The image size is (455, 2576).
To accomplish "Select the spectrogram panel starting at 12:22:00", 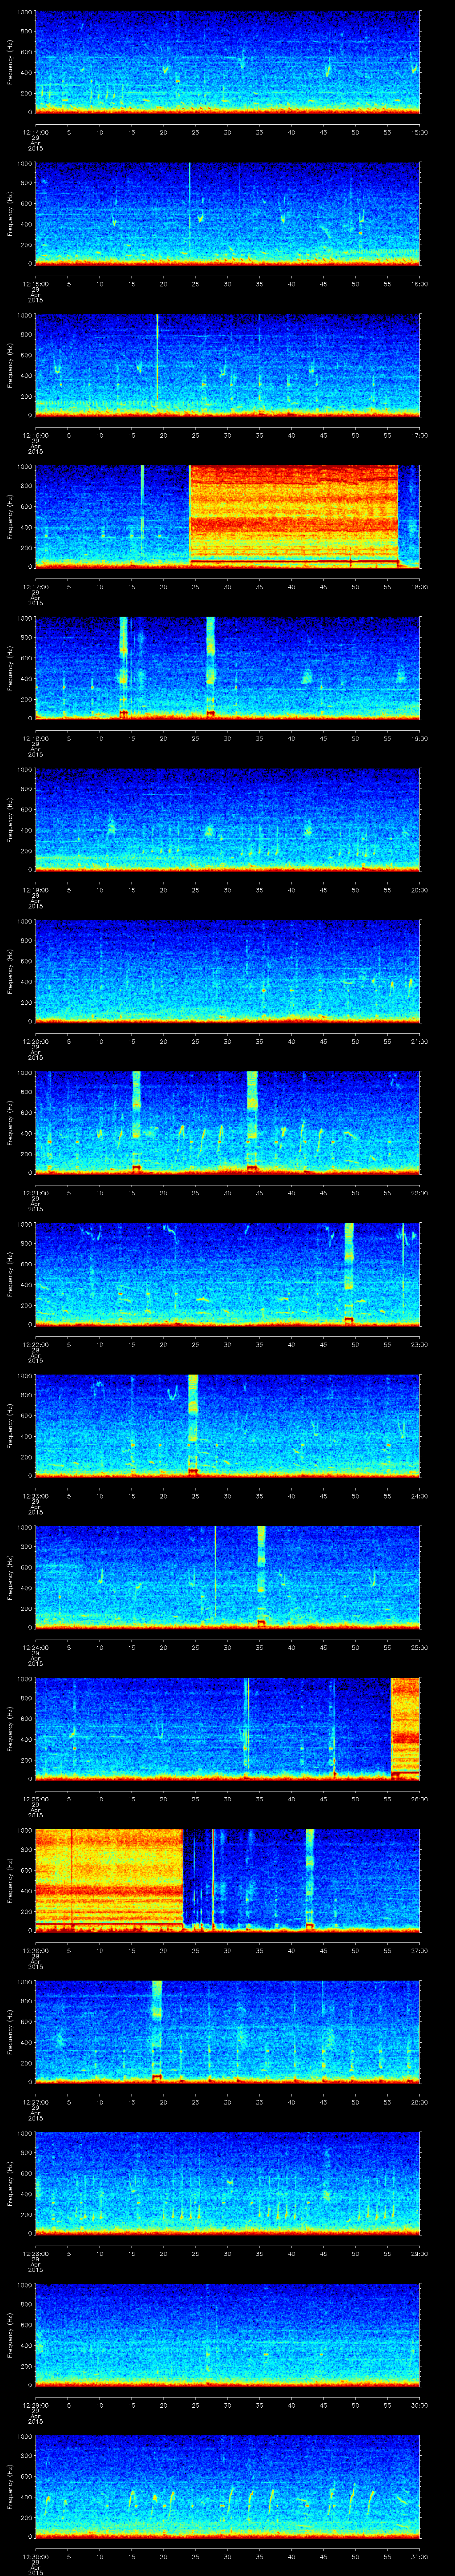I will [227, 1274].
